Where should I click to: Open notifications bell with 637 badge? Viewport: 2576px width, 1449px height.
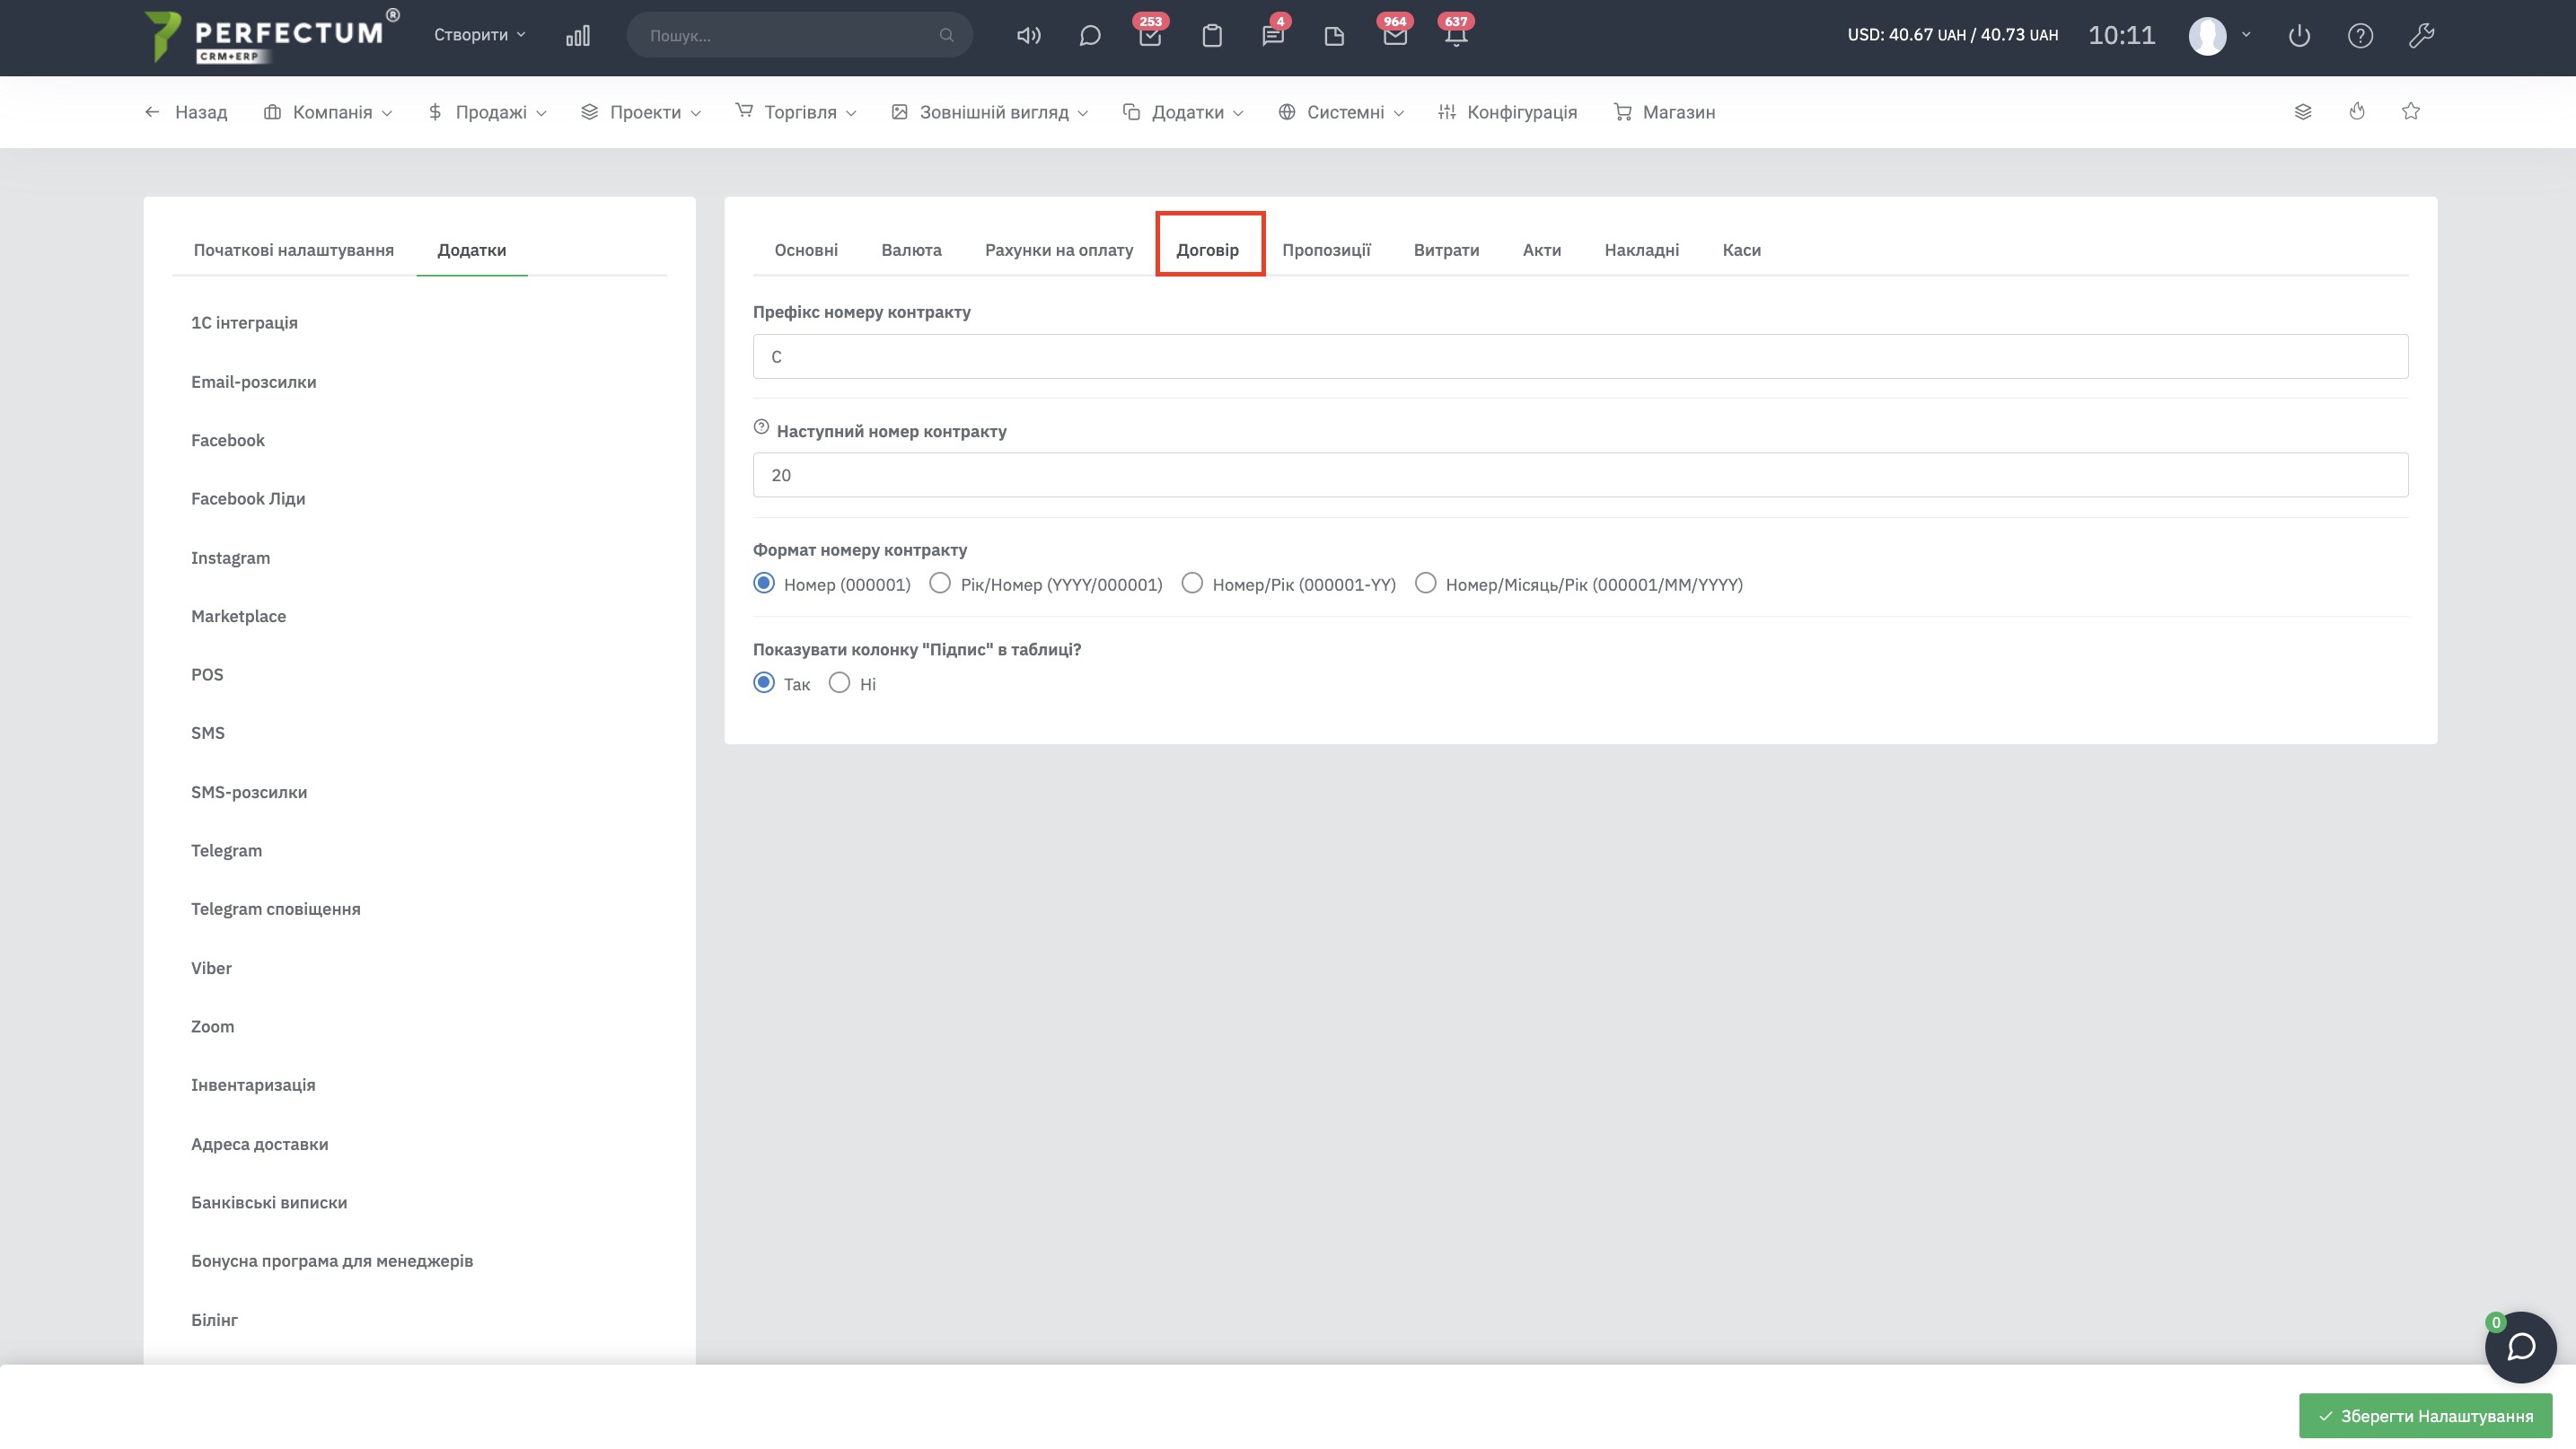[1455, 36]
